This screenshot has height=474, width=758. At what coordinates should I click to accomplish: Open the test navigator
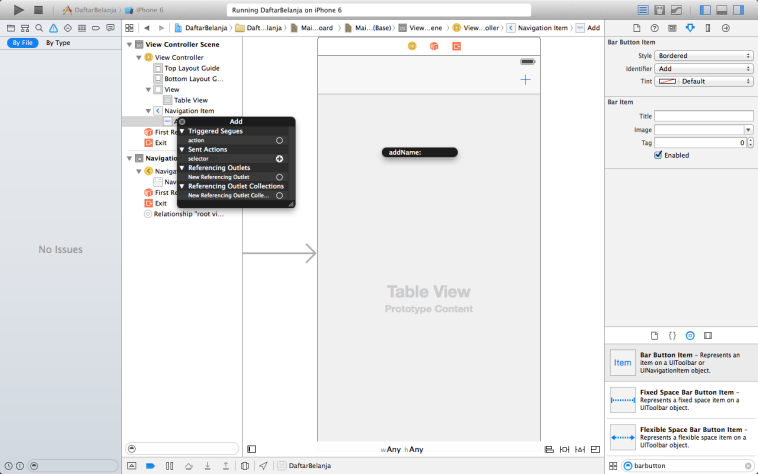tap(68, 28)
